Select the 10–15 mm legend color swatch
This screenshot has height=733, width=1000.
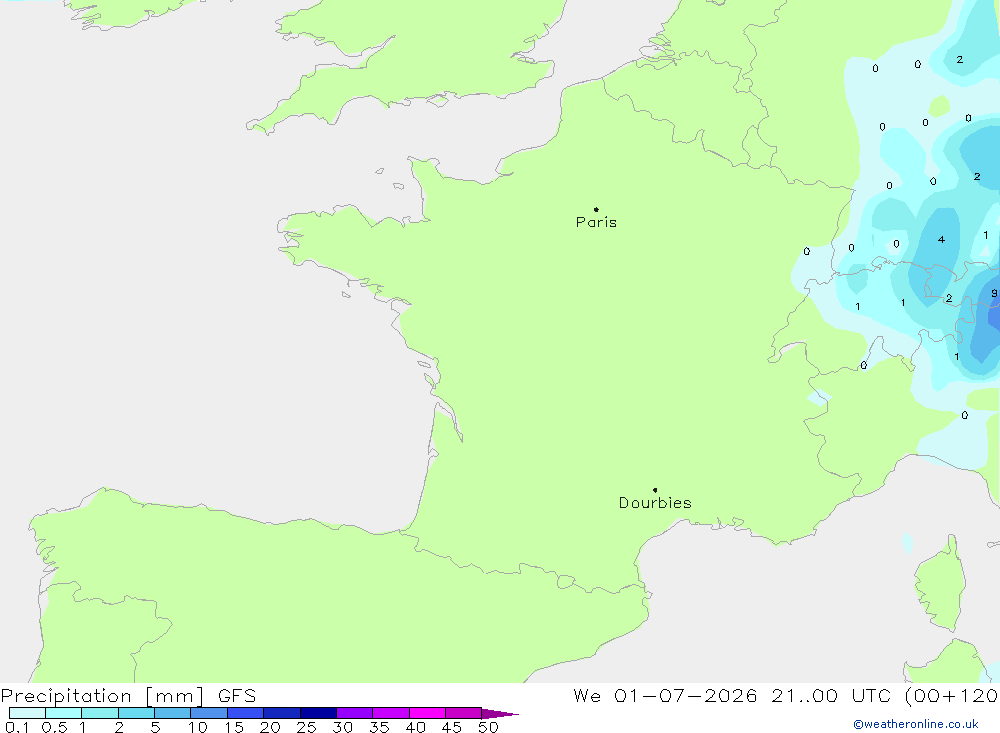pyautogui.click(x=209, y=713)
